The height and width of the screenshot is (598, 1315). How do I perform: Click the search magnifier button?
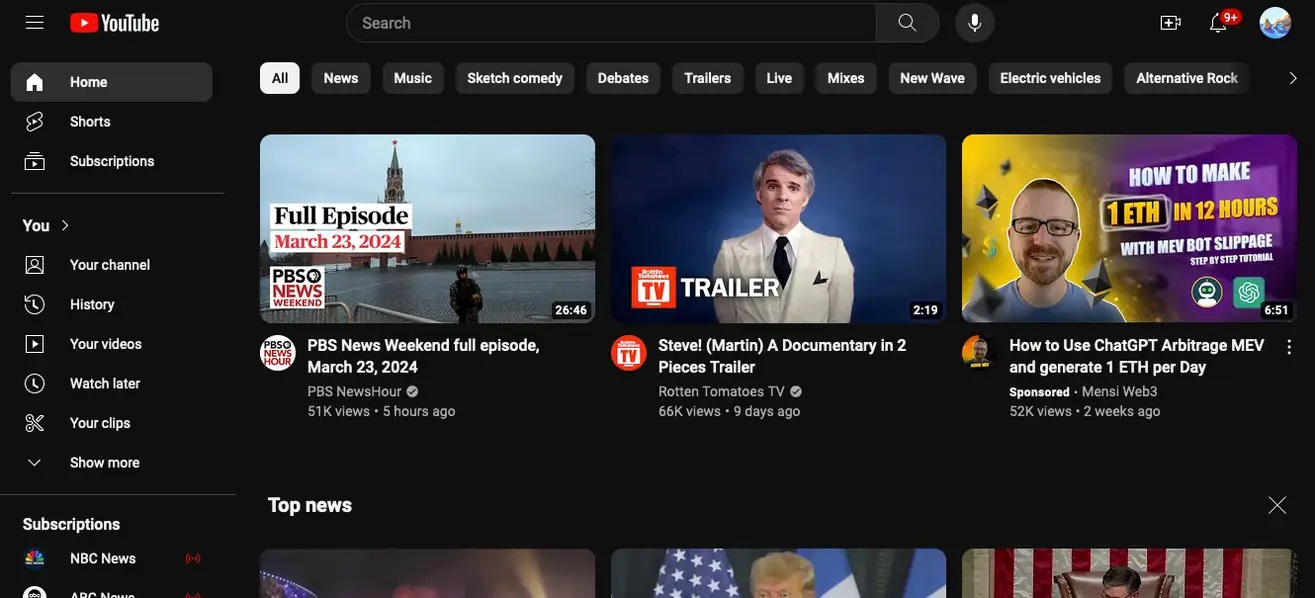(907, 22)
